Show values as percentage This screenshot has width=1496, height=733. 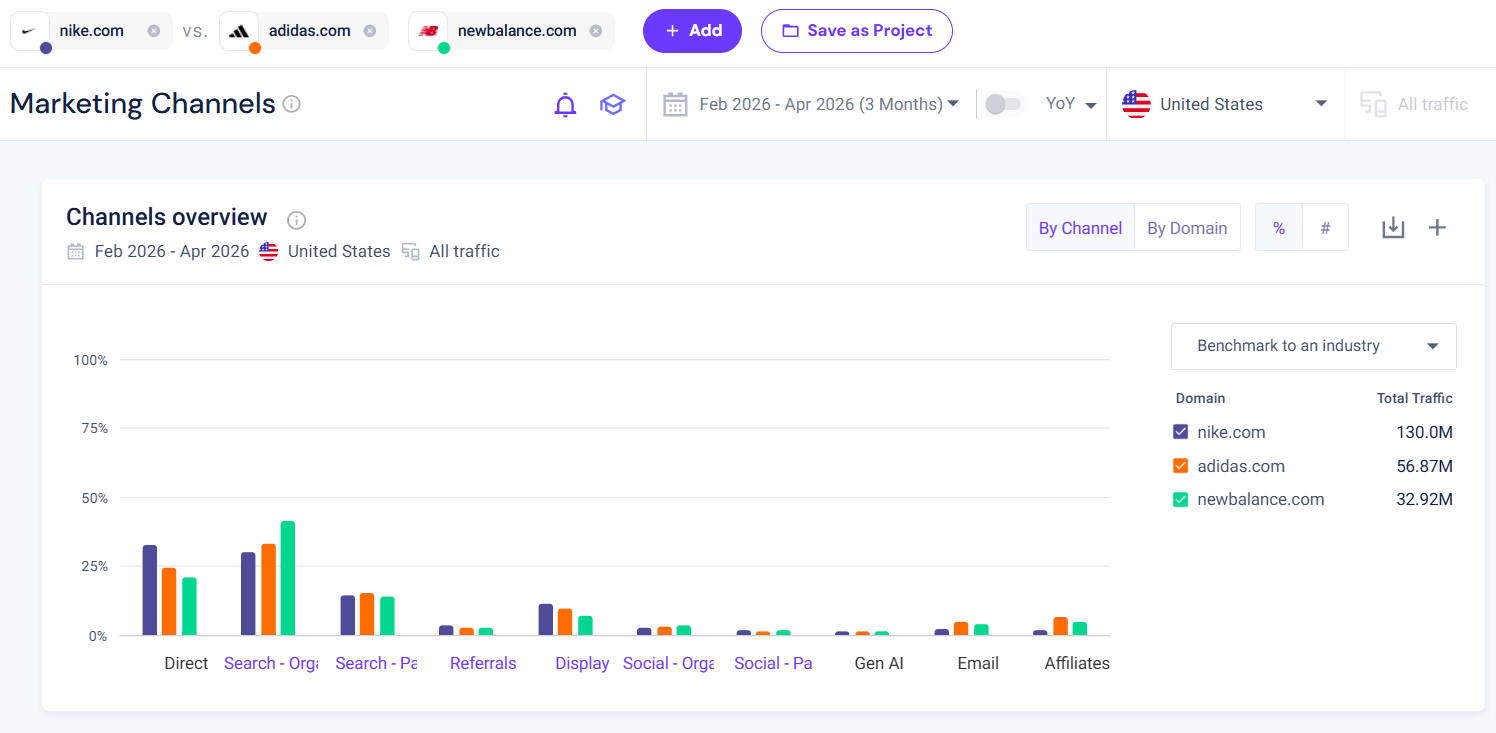point(1278,228)
